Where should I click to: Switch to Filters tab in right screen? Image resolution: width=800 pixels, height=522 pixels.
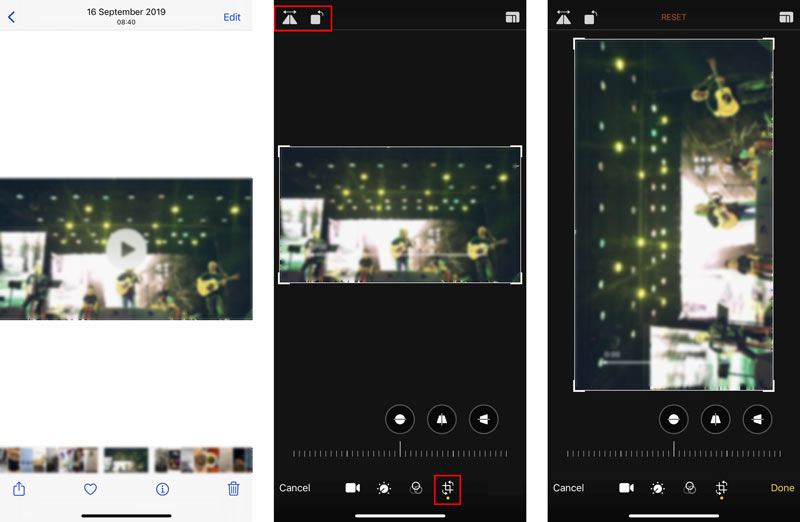coord(689,488)
